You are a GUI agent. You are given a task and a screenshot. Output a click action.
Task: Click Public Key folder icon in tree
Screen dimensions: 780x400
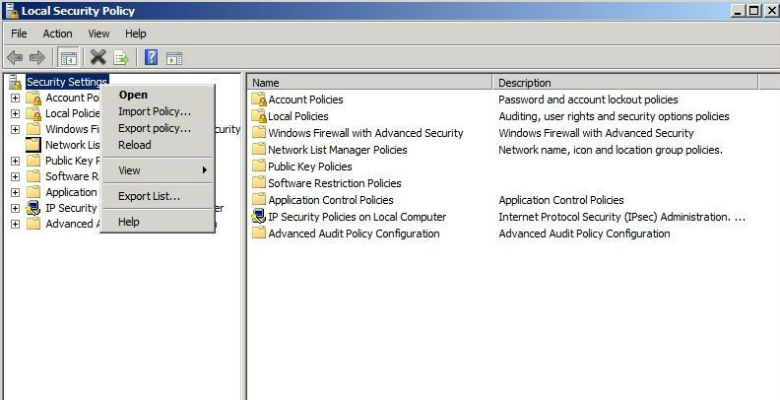coord(33,161)
